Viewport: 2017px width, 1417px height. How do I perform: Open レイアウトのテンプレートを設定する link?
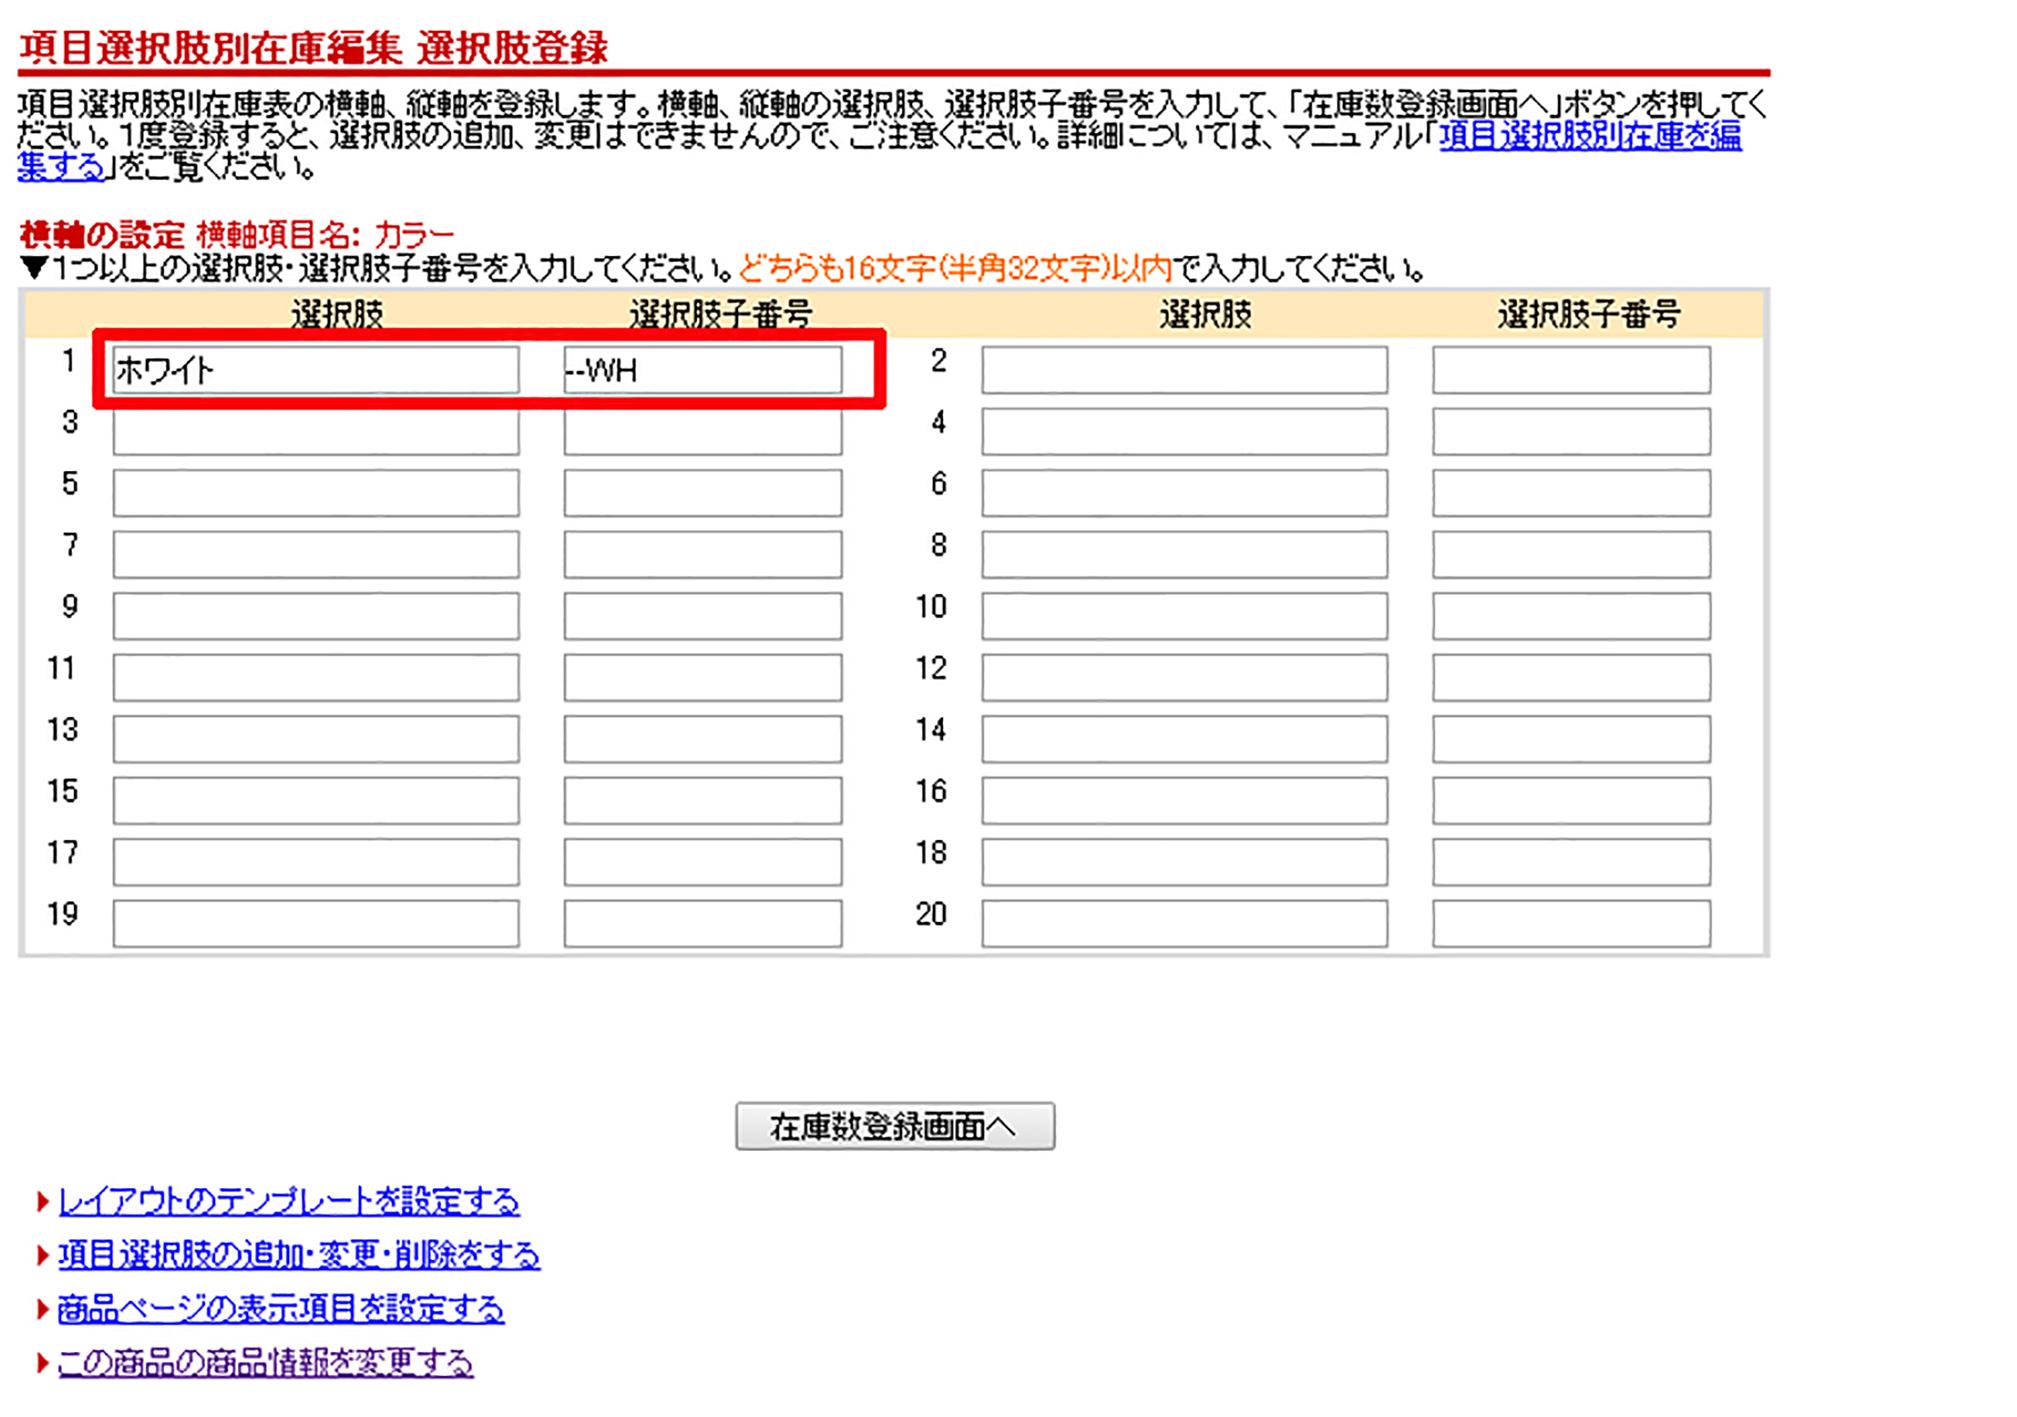[x=289, y=1200]
